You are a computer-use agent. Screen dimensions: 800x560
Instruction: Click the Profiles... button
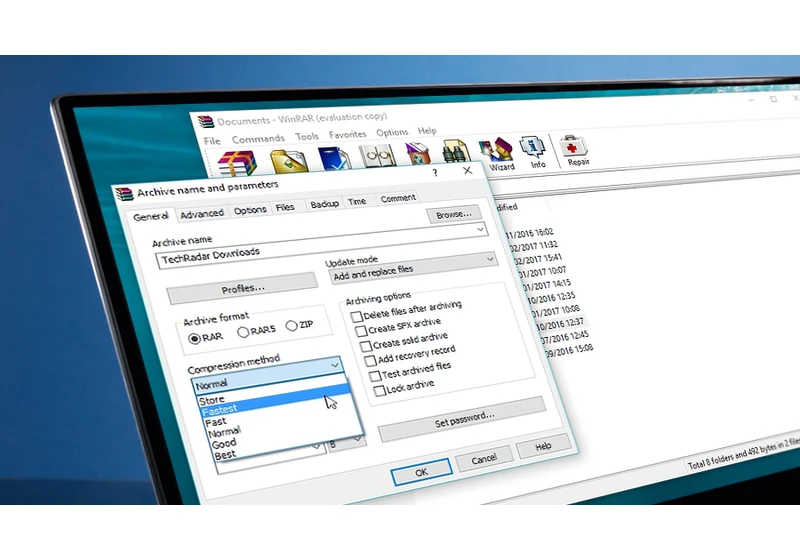click(x=242, y=289)
